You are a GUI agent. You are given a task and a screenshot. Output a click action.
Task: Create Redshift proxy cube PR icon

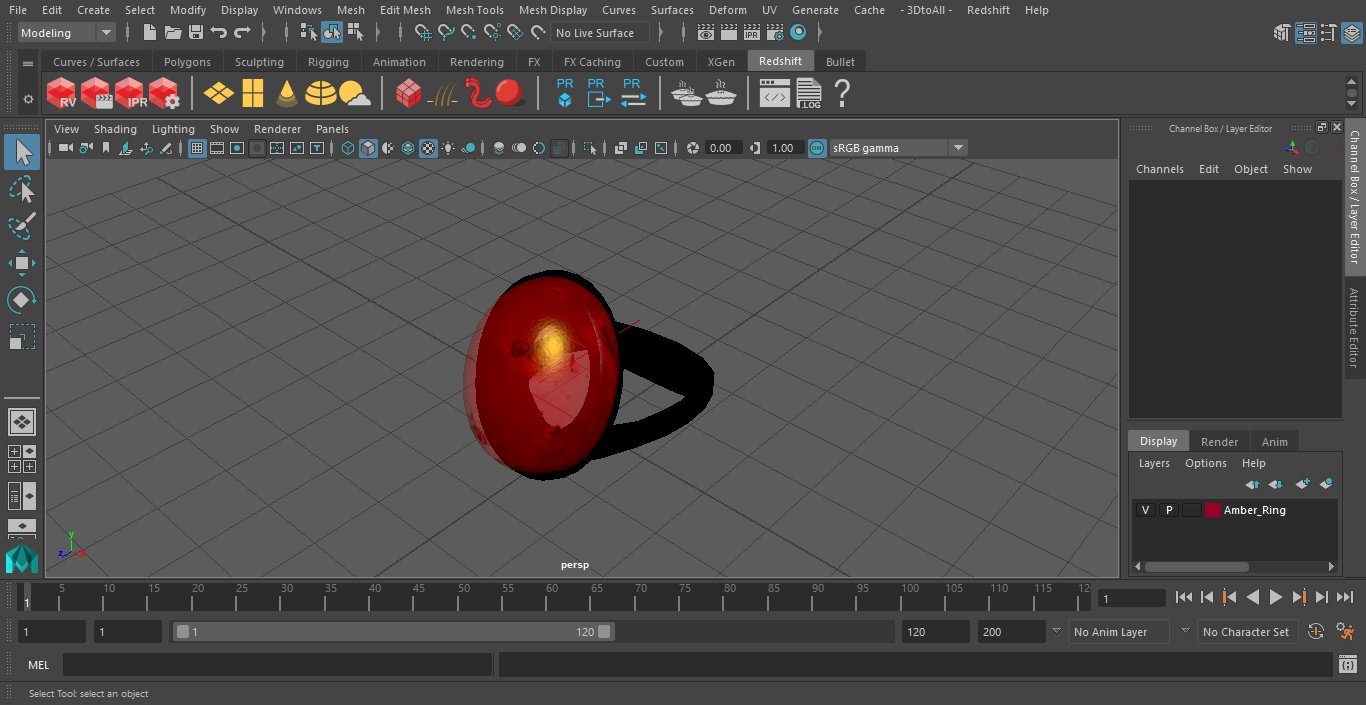tap(565, 92)
